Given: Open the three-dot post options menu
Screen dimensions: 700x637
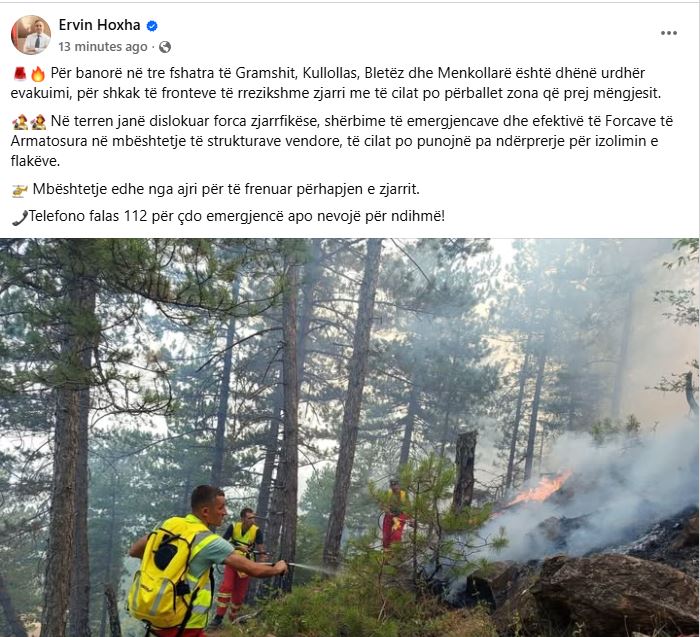Looking at the screenshot, I should 668,33.
